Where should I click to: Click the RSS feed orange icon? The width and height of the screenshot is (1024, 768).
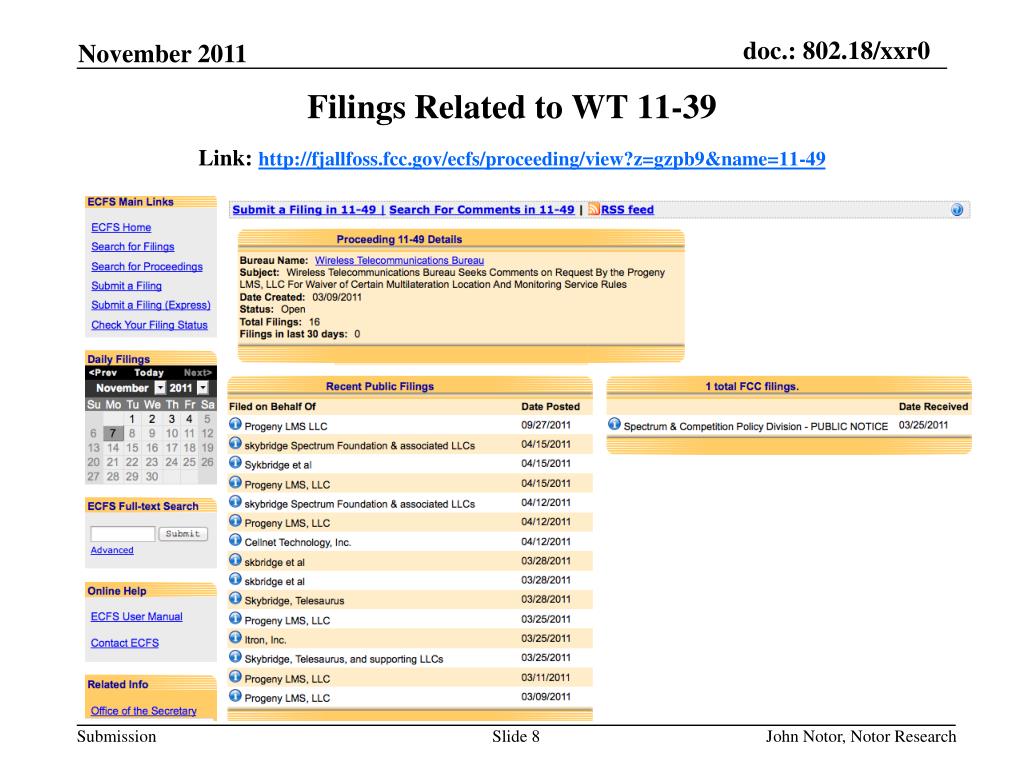click(x=594, y=209)
